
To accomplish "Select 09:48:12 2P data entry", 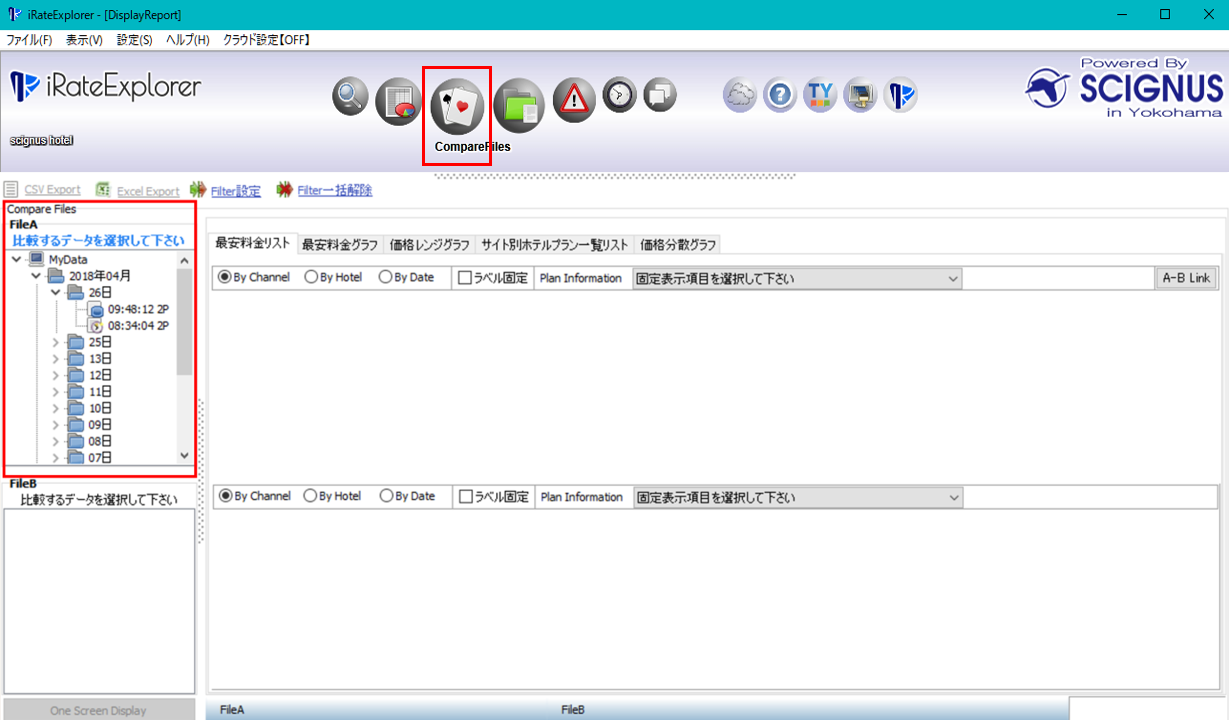I will 137,310.
